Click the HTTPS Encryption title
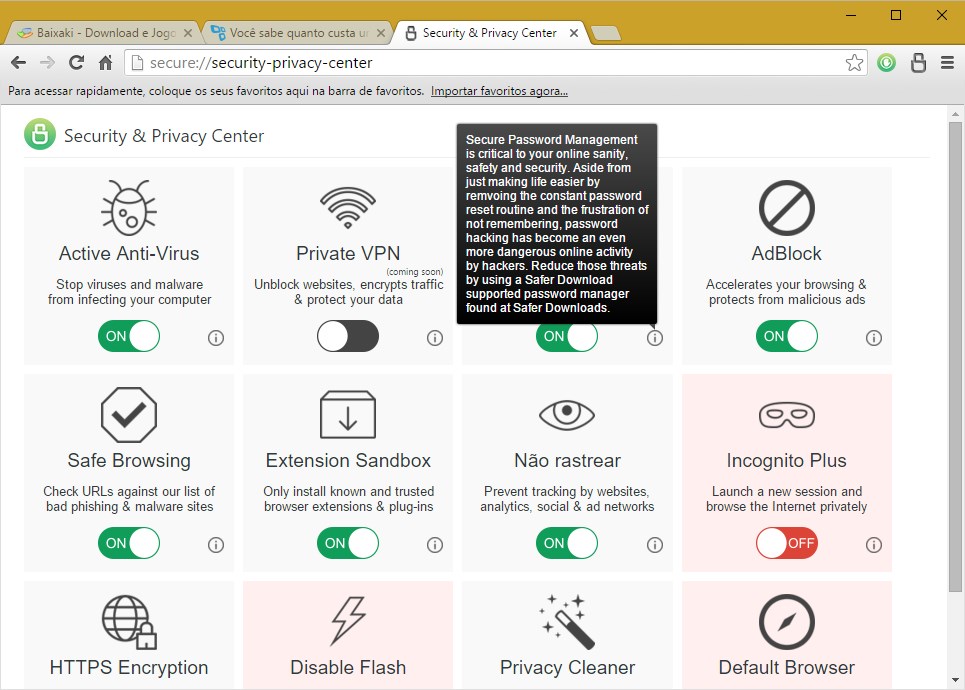The width and height of the screenshot is (965, 690). pyautogui.click(x=129, y=667)
